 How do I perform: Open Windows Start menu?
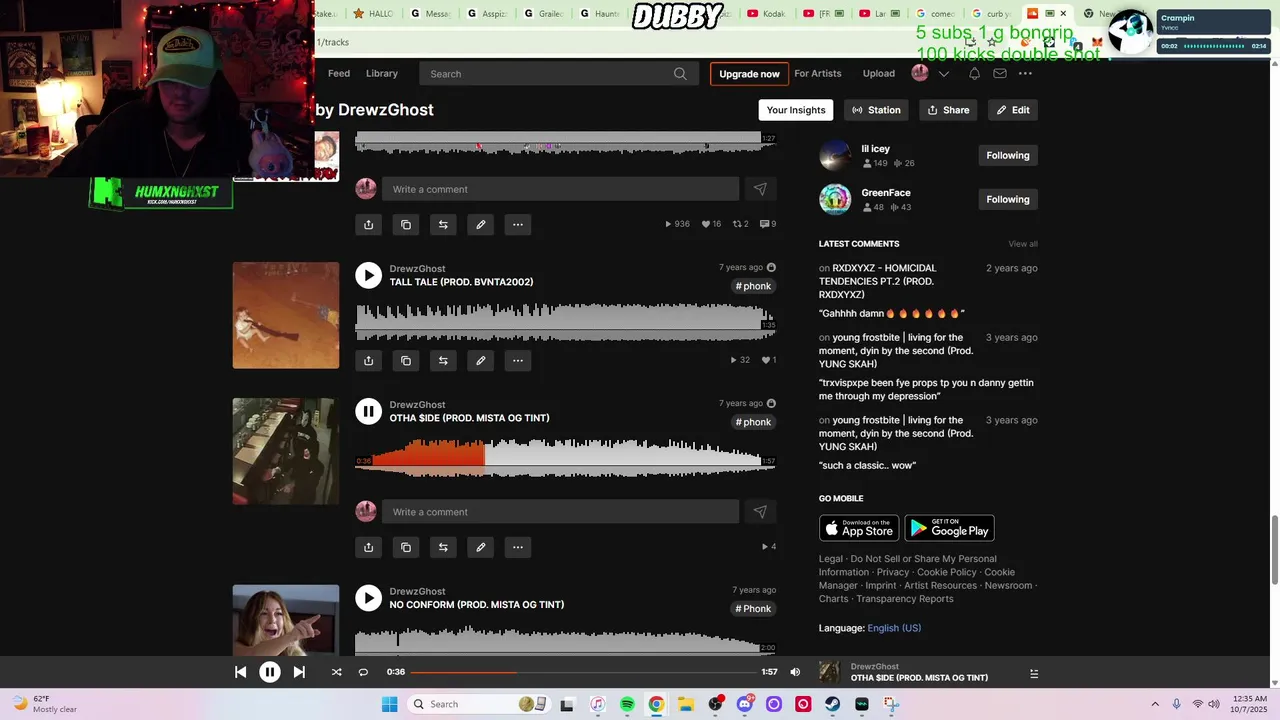click(390, 704)
